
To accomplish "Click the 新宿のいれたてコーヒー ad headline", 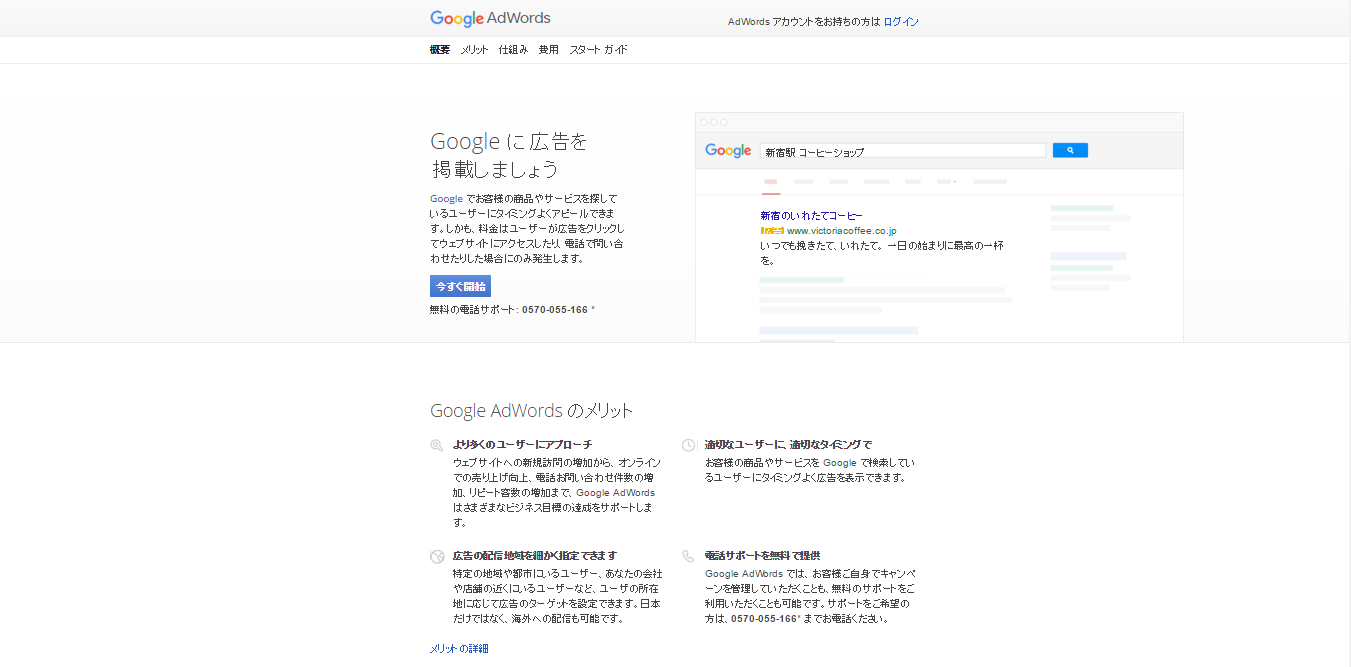I will 811,215.
